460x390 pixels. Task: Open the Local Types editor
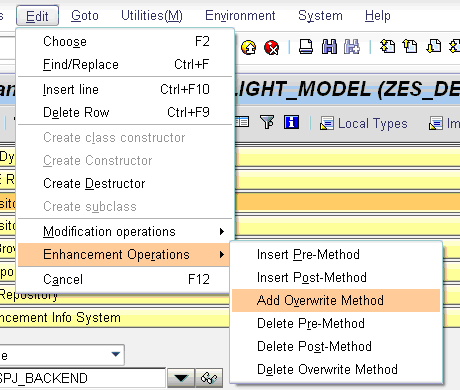[x=363, y=123]
